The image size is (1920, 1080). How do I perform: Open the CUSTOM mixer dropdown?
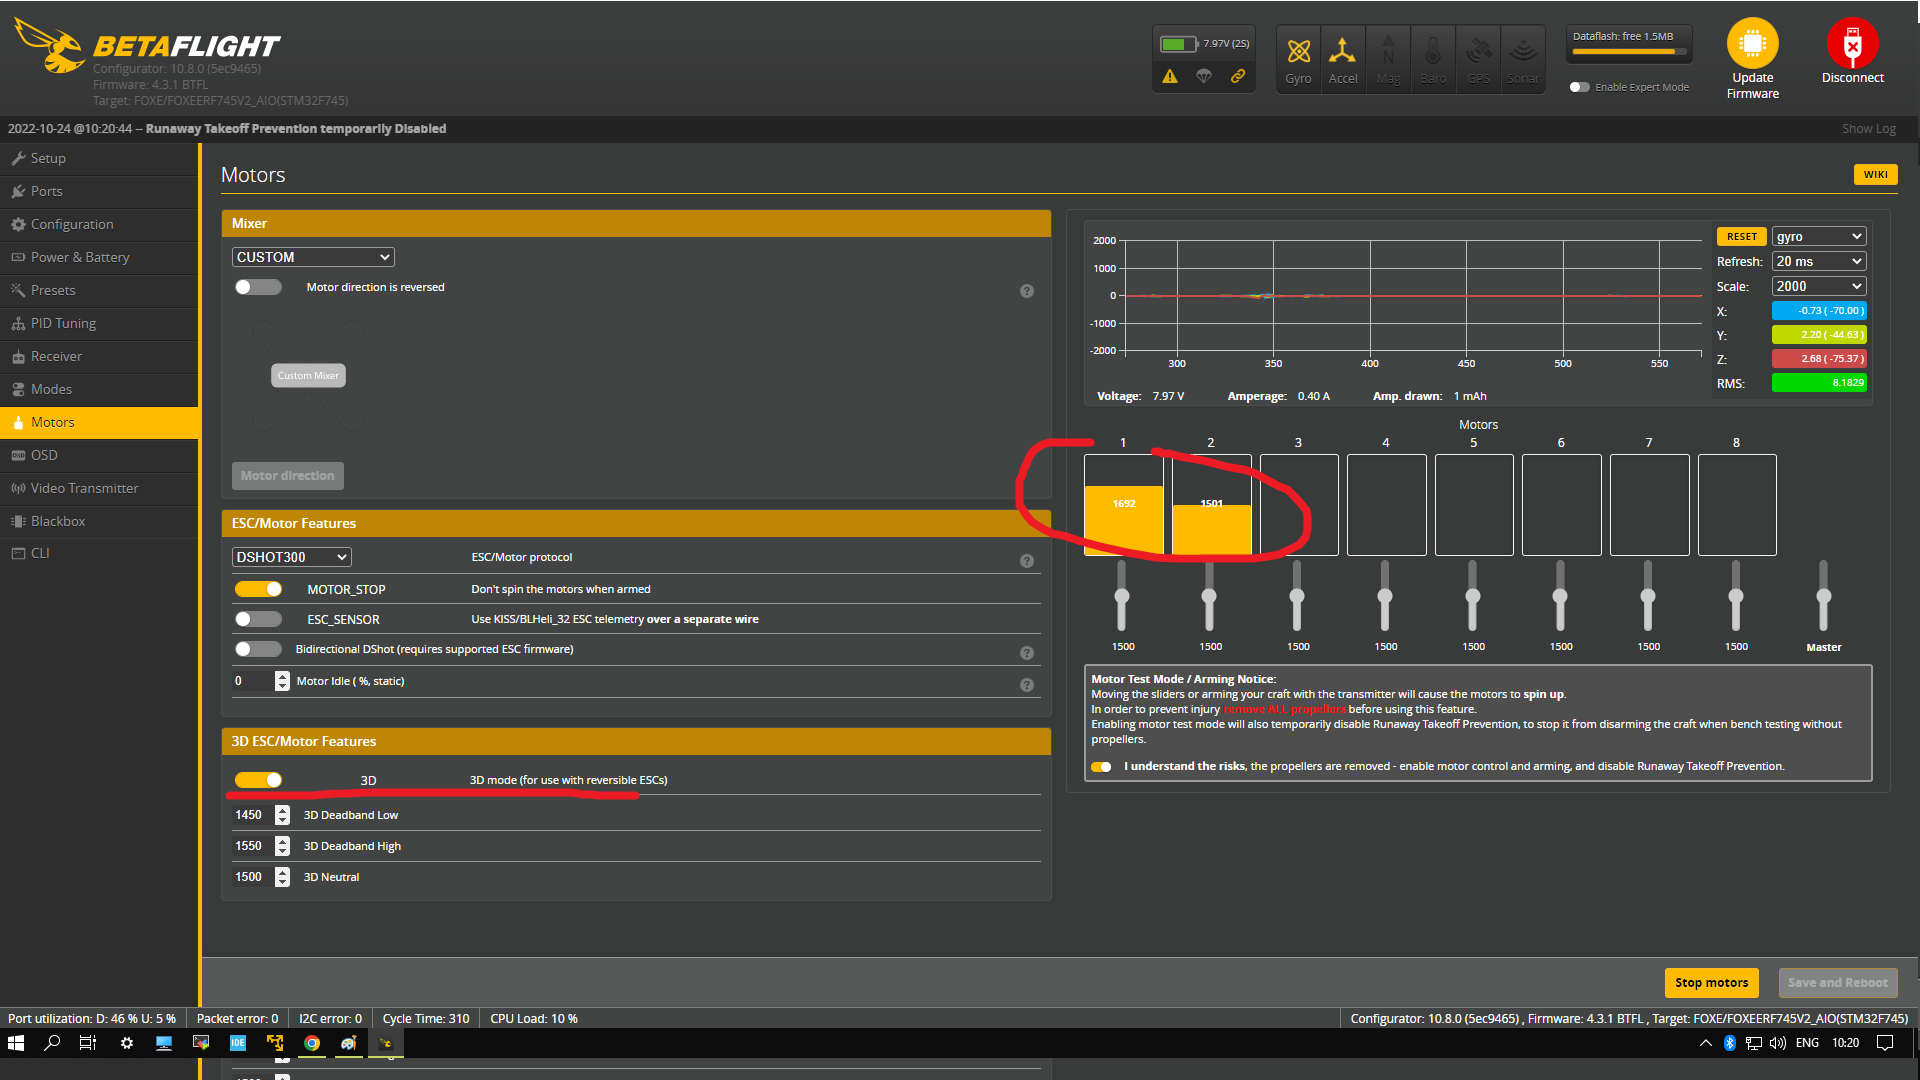(313, 257)
